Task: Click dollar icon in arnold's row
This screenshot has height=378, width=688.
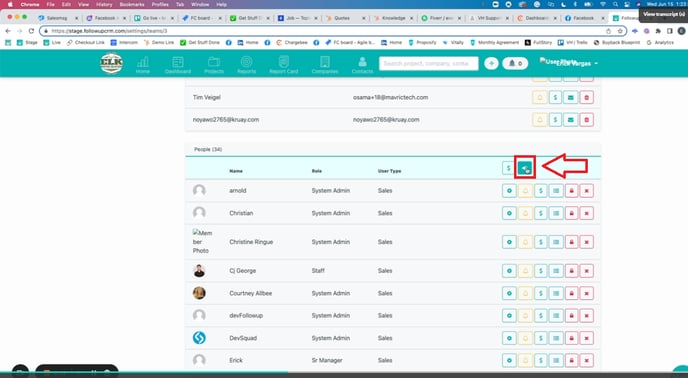Action: pos(541,191)
